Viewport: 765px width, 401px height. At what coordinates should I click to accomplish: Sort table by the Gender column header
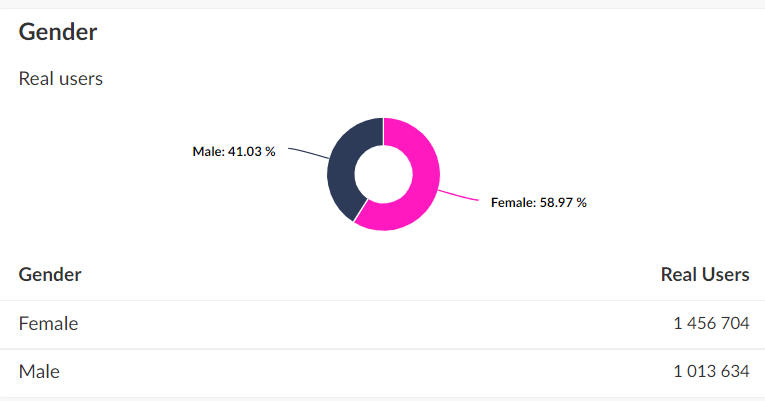[50, 274]
